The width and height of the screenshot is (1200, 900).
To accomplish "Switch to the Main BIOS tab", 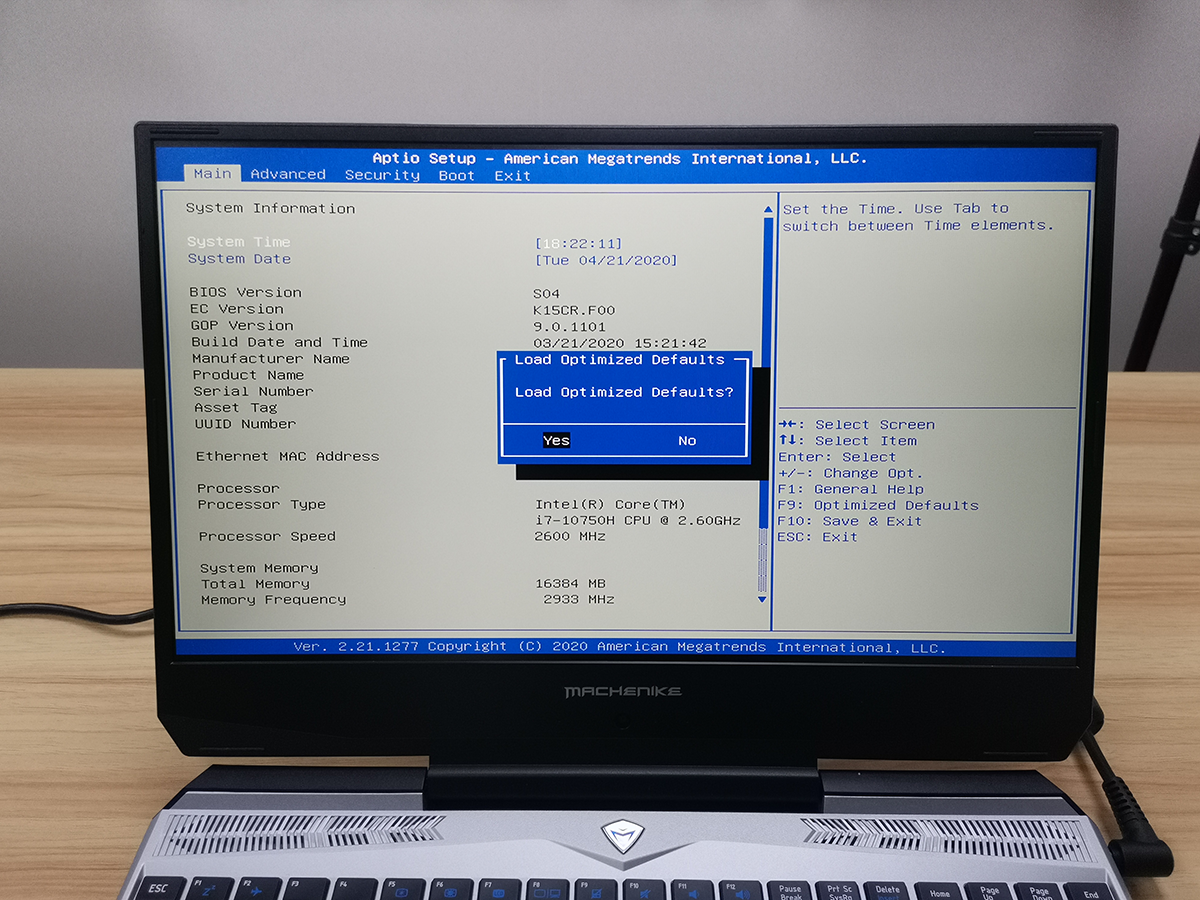I will tap(212, 174).
